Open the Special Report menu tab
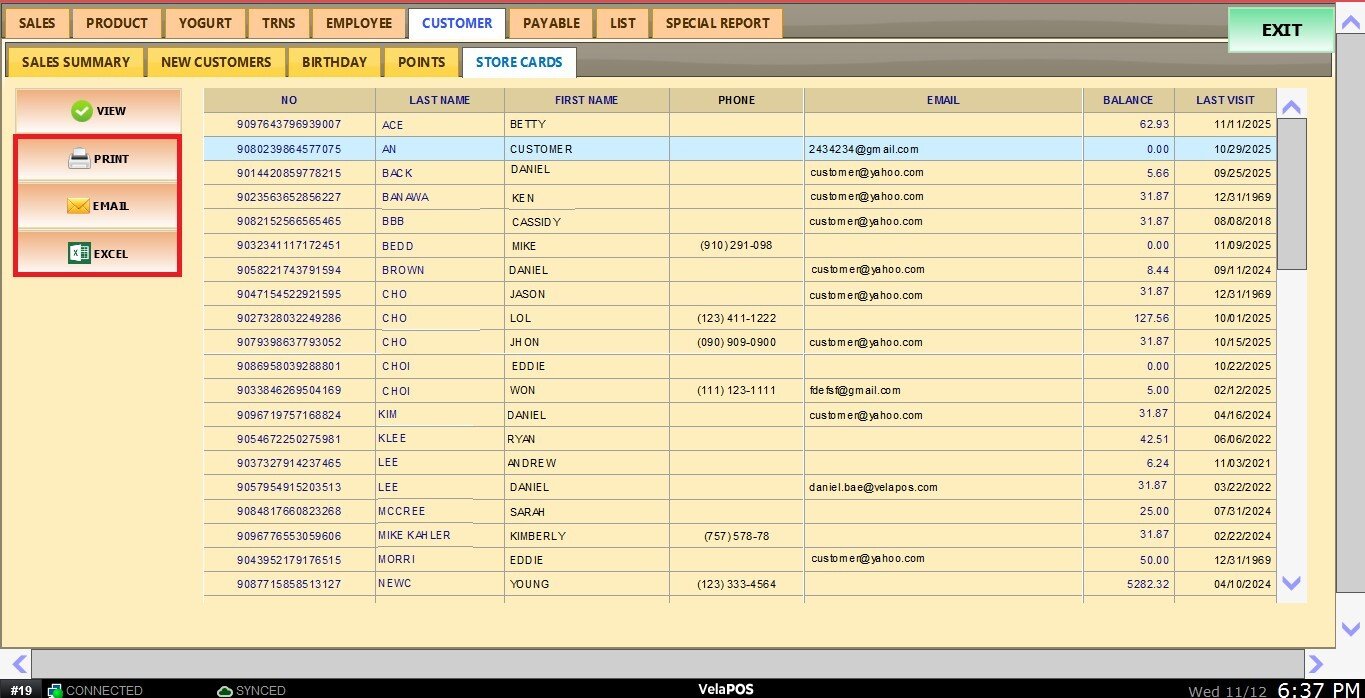This screenshot has height=698, width=1365. [717, 23]
